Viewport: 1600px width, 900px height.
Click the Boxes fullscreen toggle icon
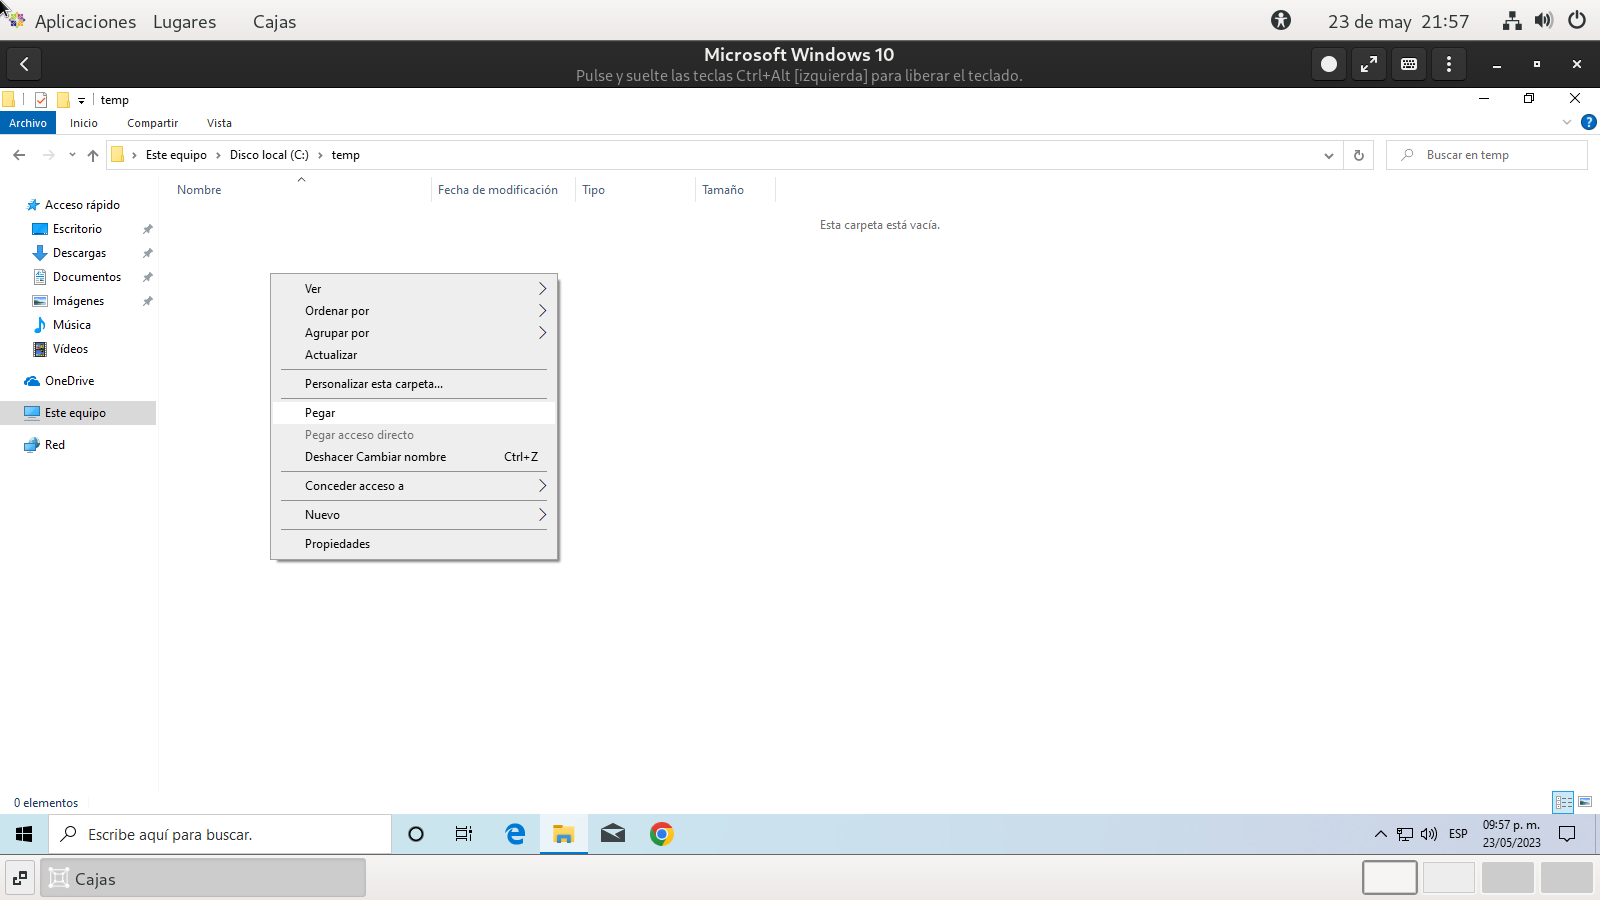[x=1368, y=64]
